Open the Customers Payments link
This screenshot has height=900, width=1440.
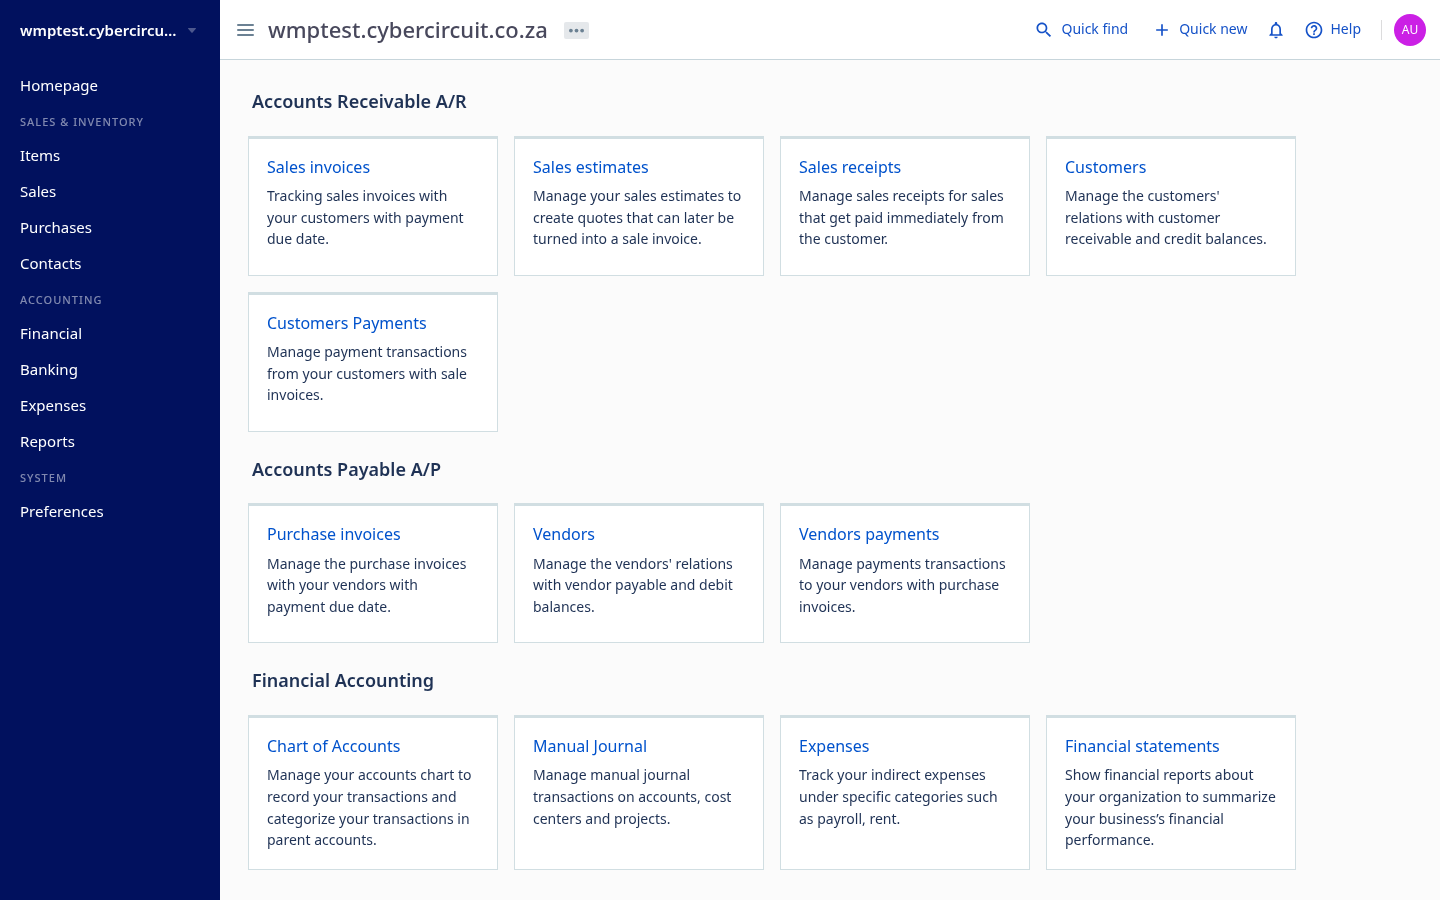pyautogui.click(x=346, y=323)
